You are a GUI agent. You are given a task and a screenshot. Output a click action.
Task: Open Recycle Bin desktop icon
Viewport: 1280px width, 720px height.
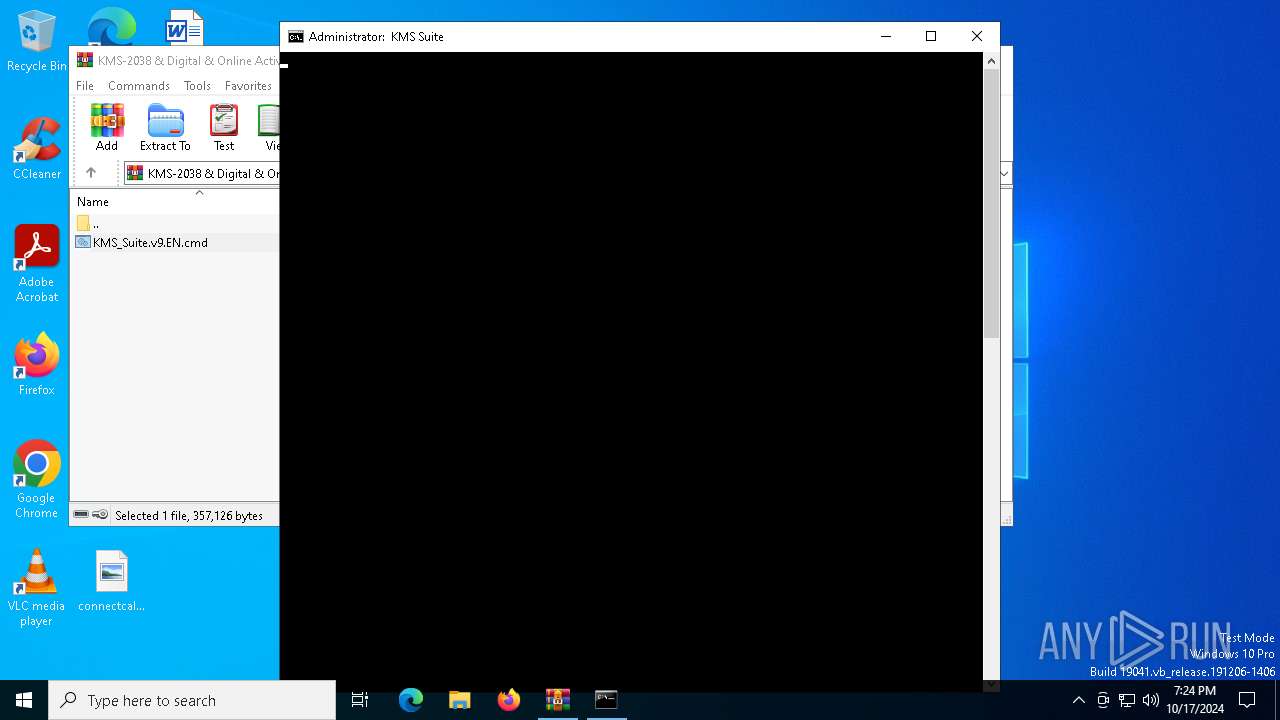pos(37,42)
